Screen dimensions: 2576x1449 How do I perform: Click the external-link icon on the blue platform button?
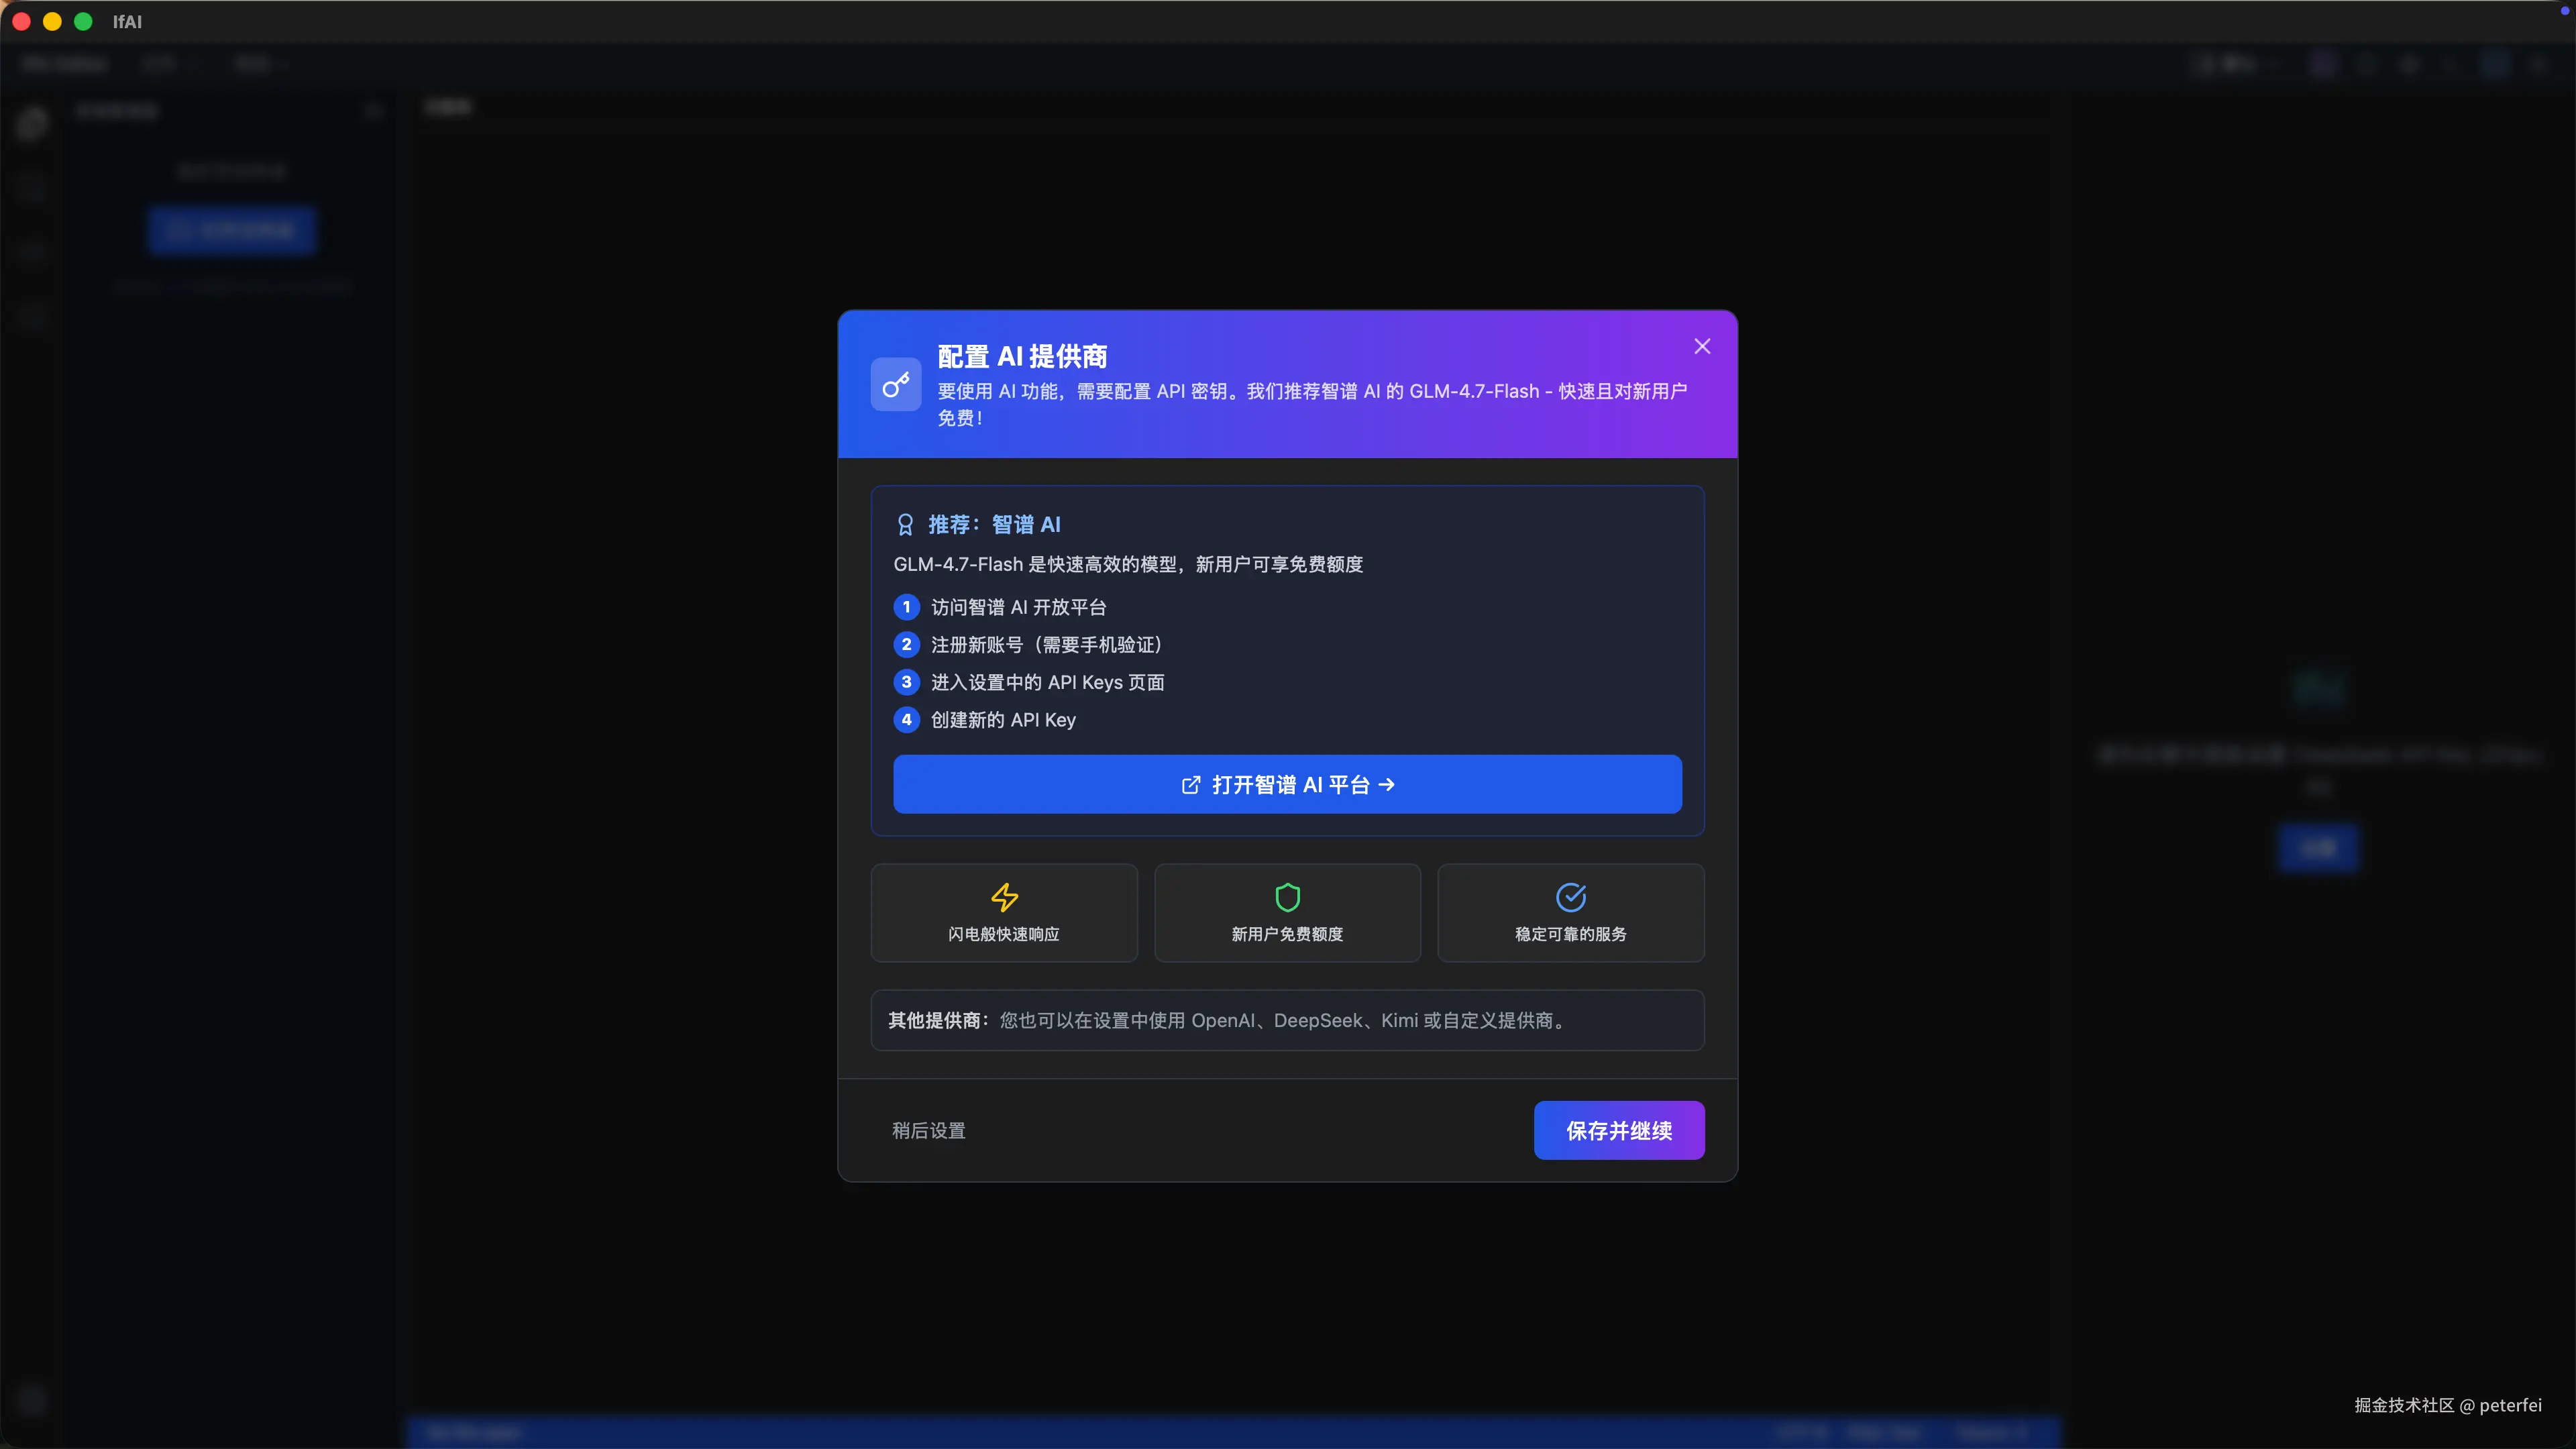[1190, 785]
